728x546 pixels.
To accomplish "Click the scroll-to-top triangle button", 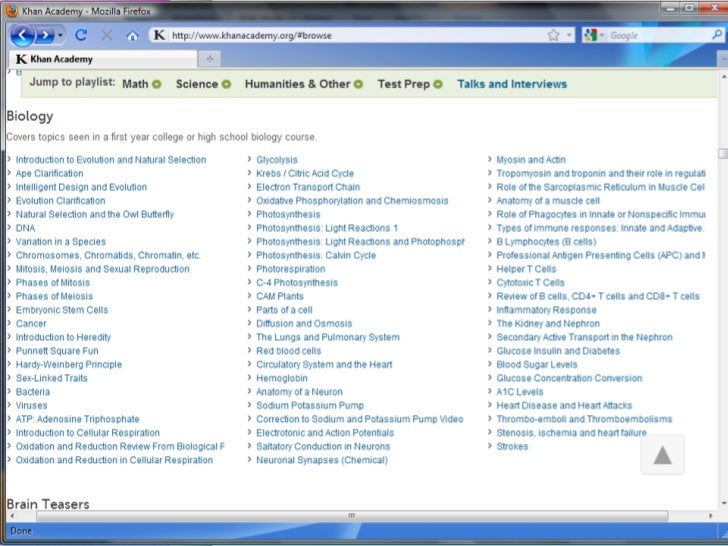I will click(663, 455).
